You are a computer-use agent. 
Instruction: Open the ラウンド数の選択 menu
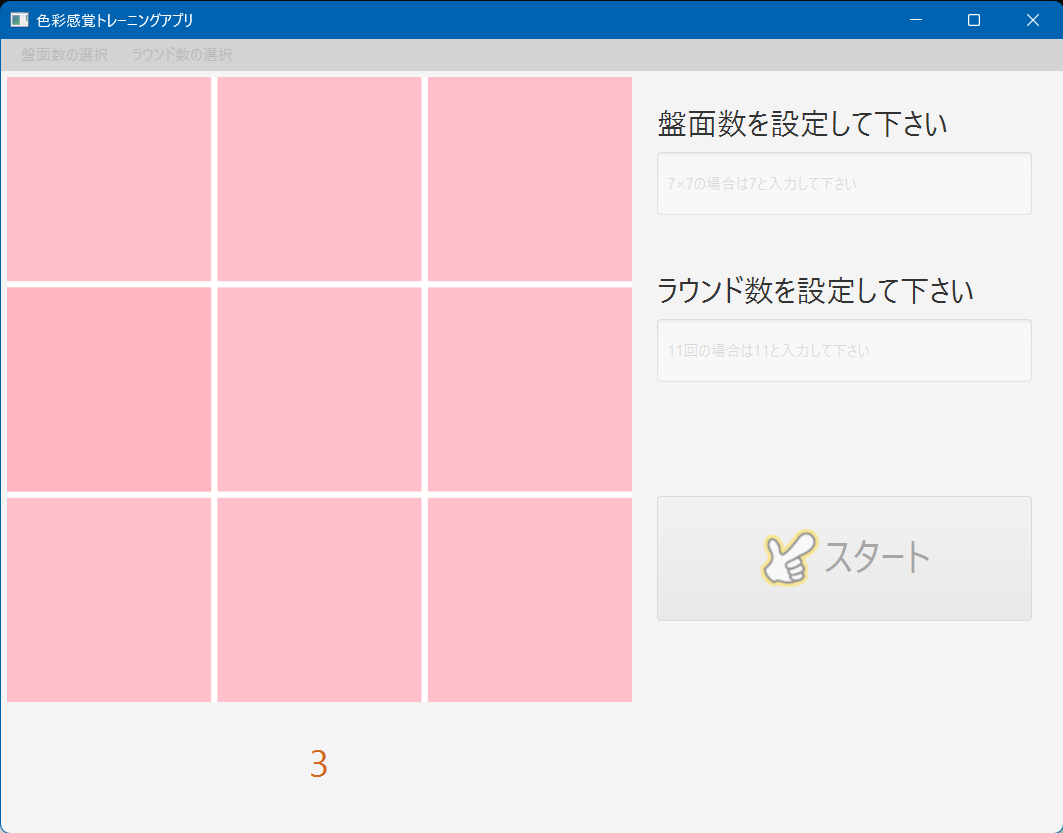pos(181,55)
